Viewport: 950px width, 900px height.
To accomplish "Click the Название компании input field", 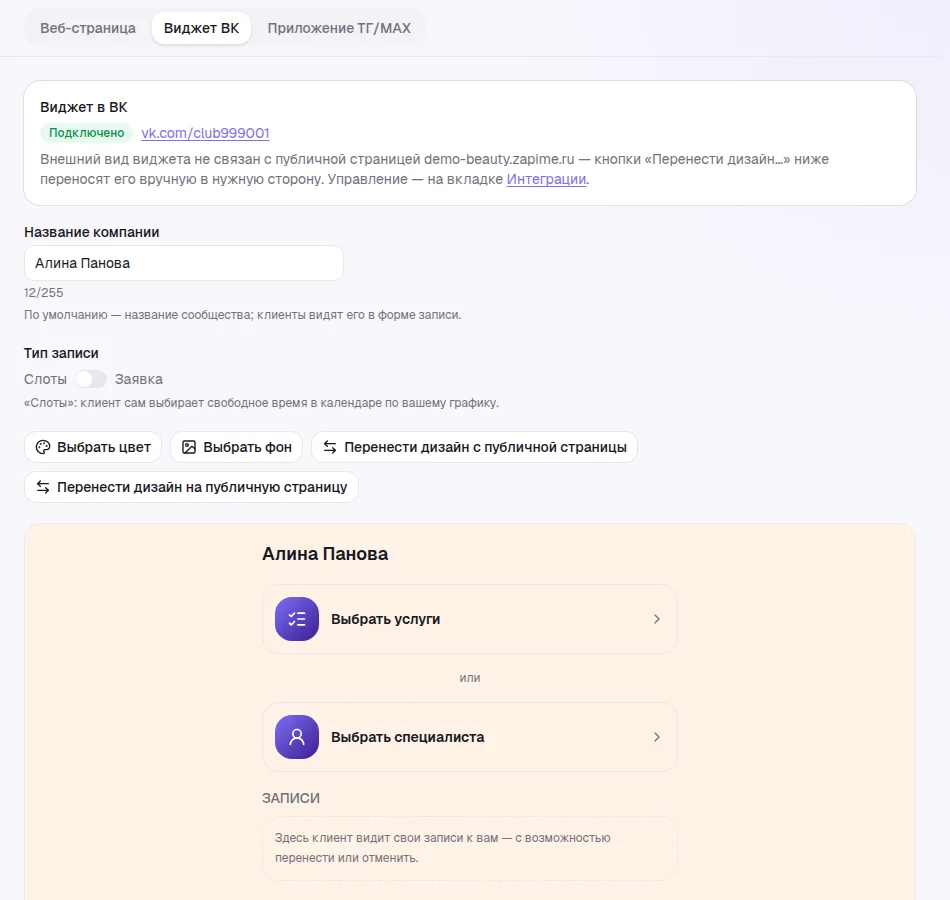I will tap(184, 263).
